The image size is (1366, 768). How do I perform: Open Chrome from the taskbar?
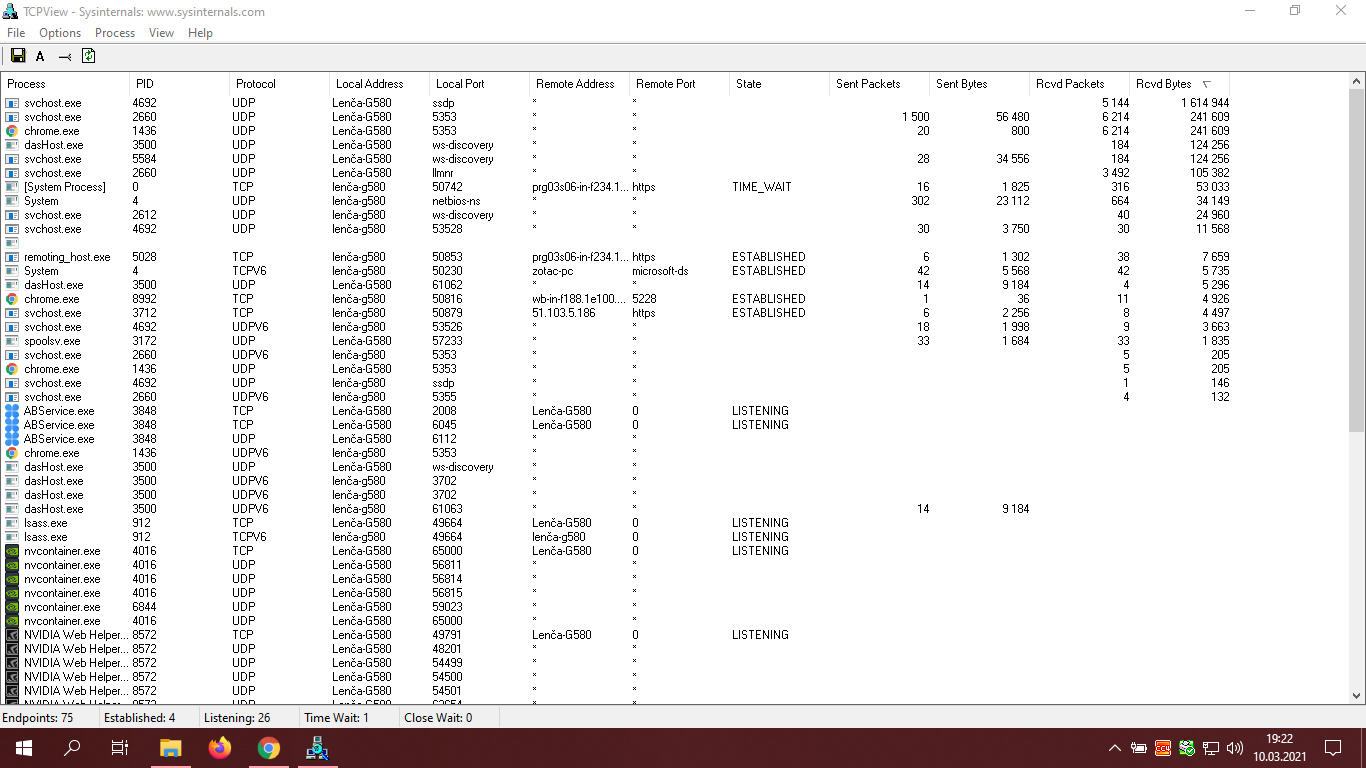[268, 747]
